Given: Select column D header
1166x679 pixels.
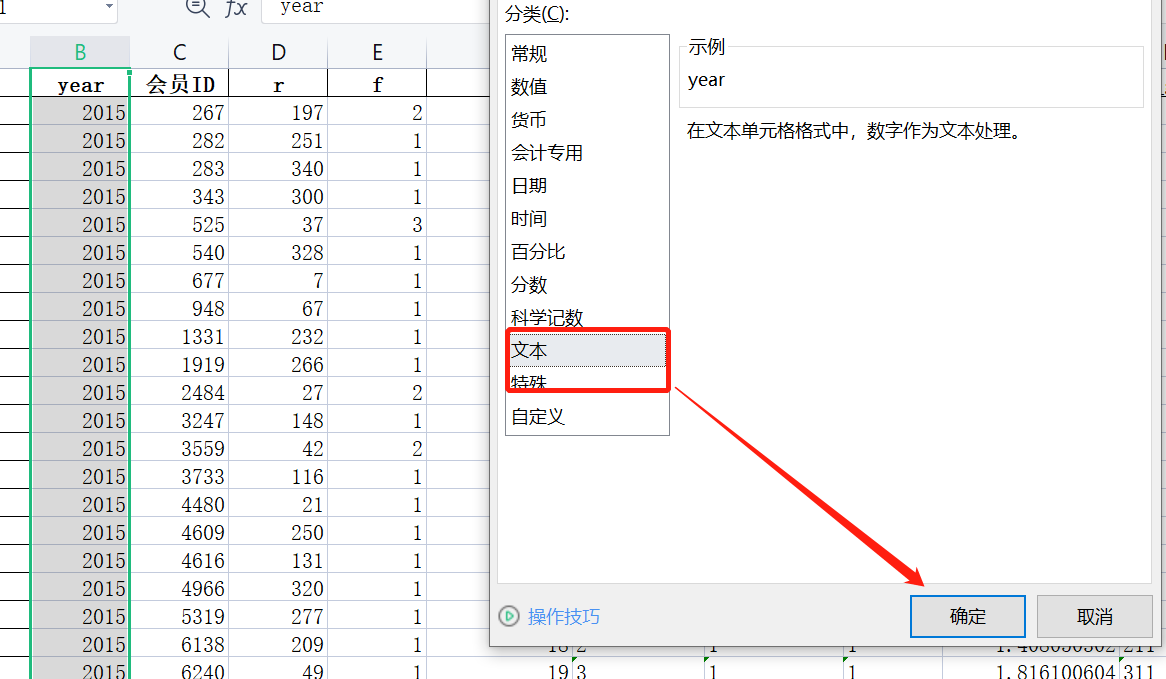Looking at the screenshot, I should tap(278, 52).
